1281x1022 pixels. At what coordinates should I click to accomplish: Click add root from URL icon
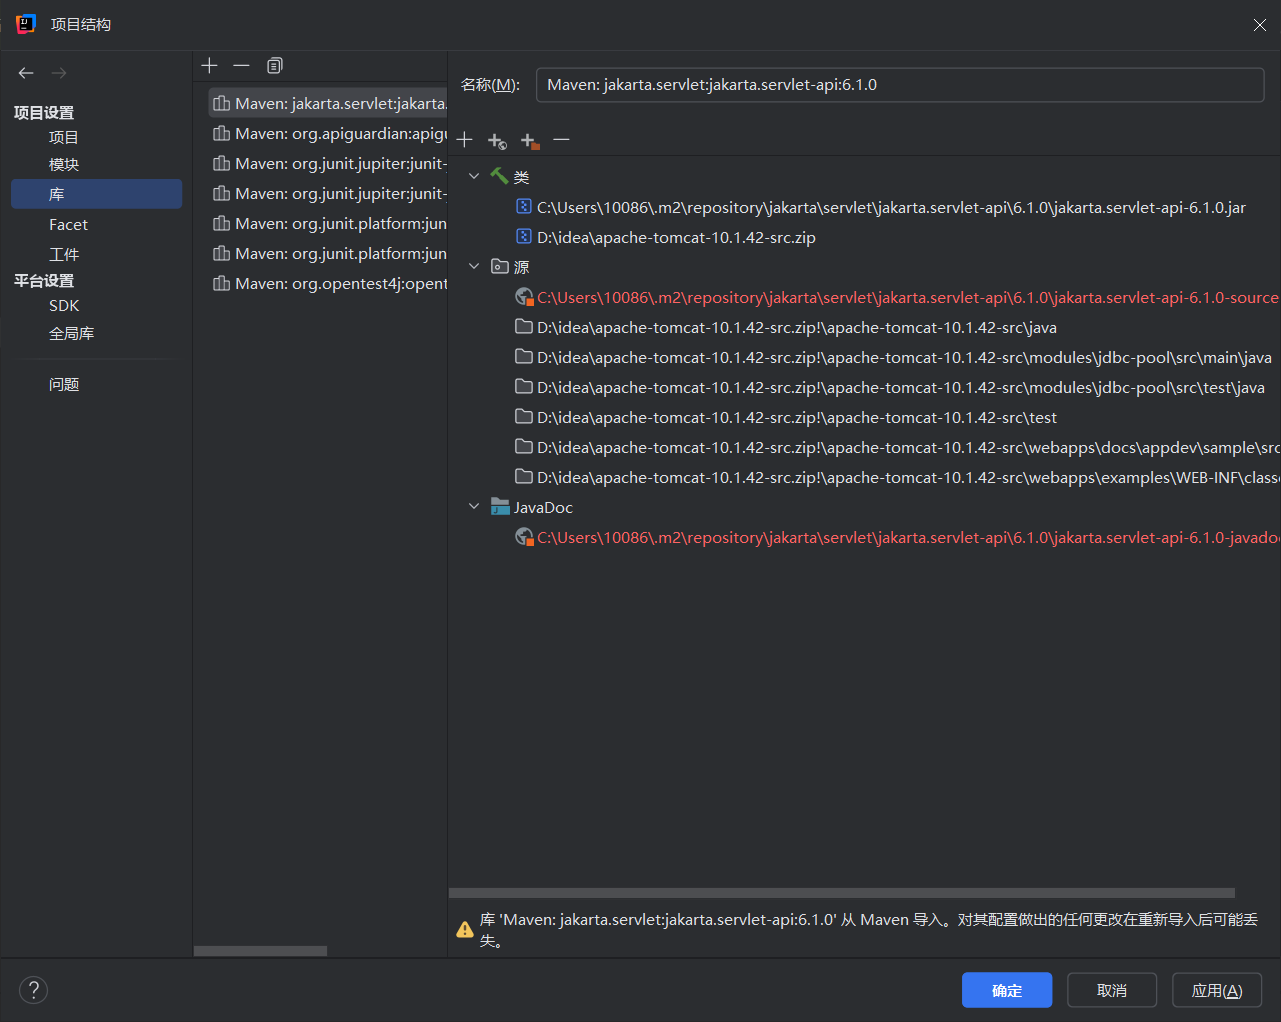click(x=497, y=141)
